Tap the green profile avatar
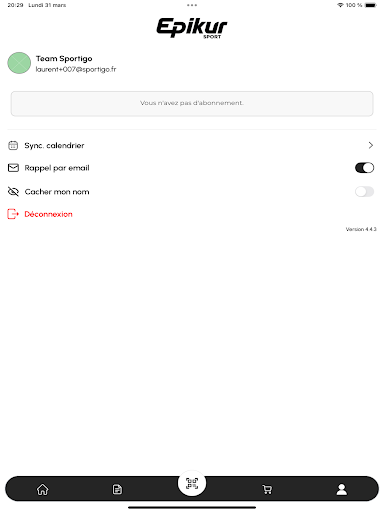 tap(19, 63)
